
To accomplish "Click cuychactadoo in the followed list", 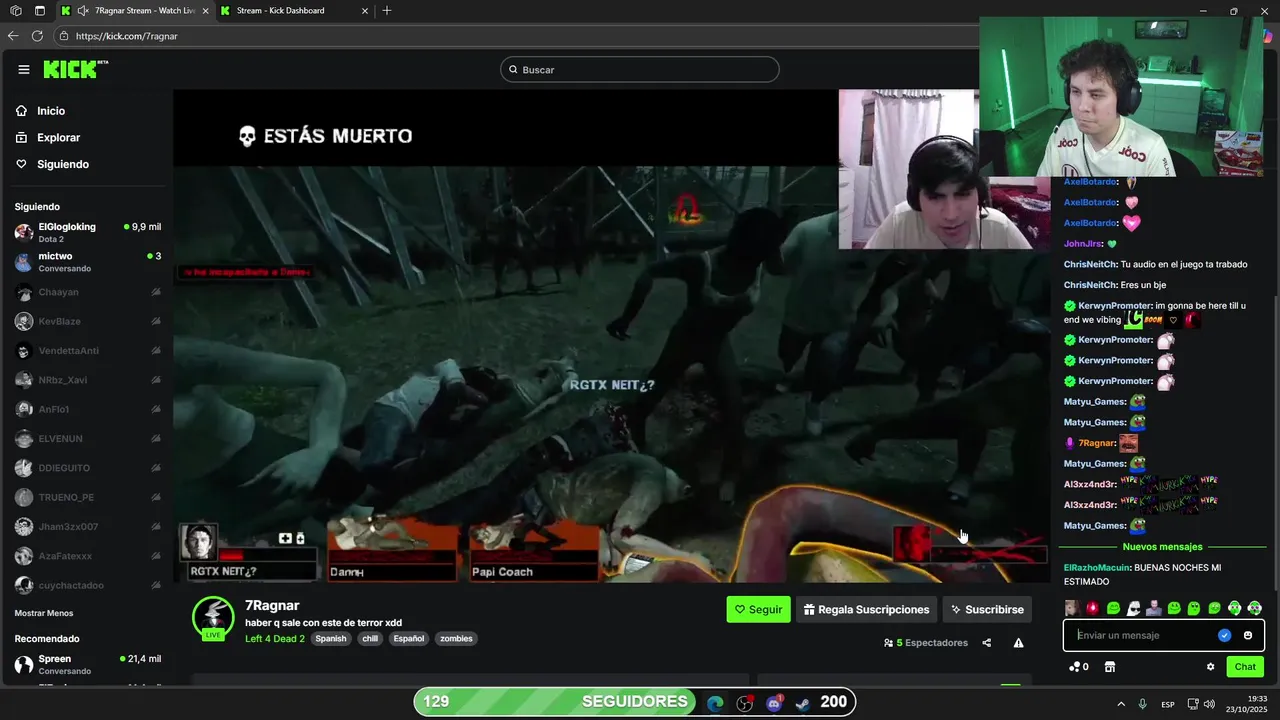I will tap(88, 585).
